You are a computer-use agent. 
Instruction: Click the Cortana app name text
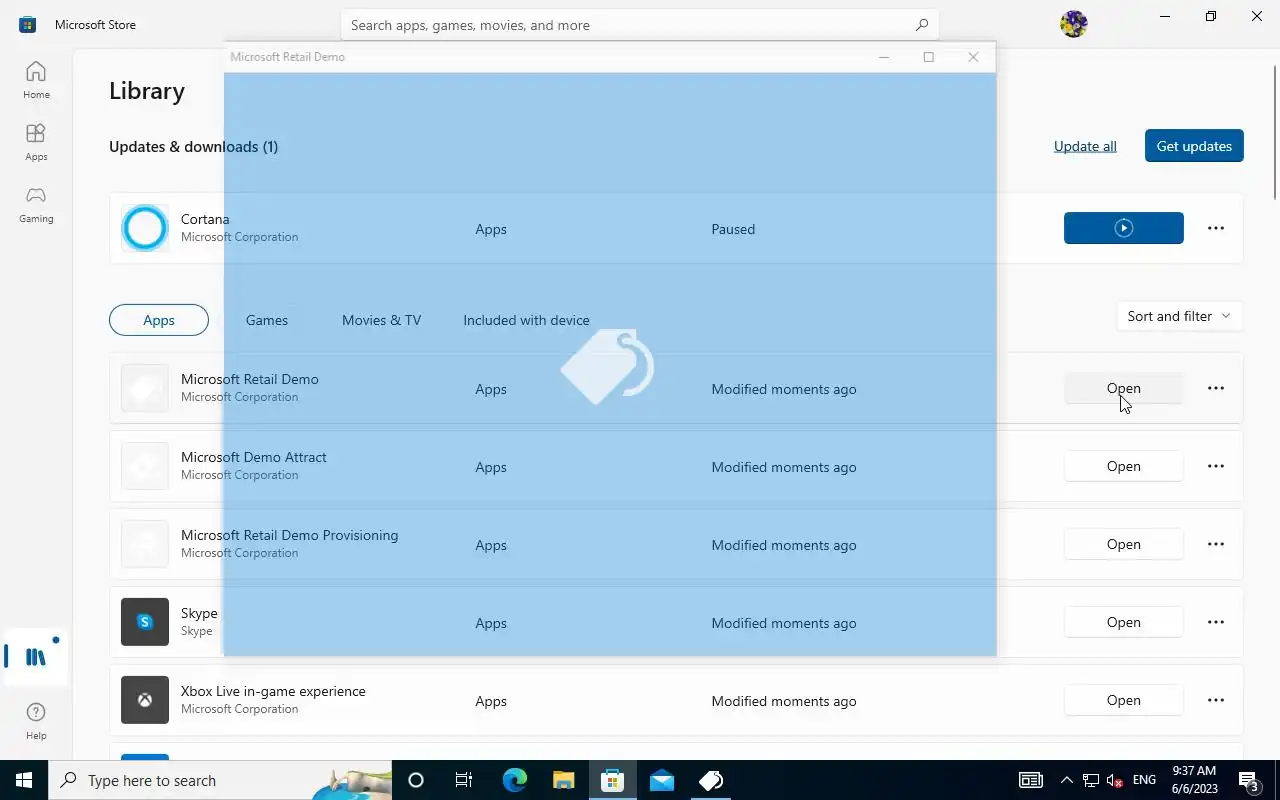(x=205, y=219)
